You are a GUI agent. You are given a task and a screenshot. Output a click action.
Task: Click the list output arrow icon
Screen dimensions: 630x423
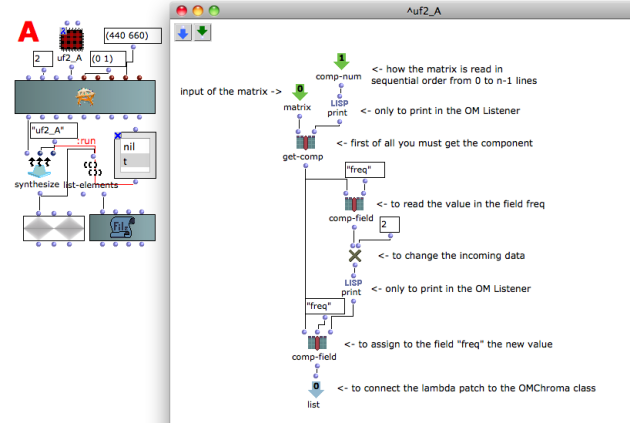(316, 390)
